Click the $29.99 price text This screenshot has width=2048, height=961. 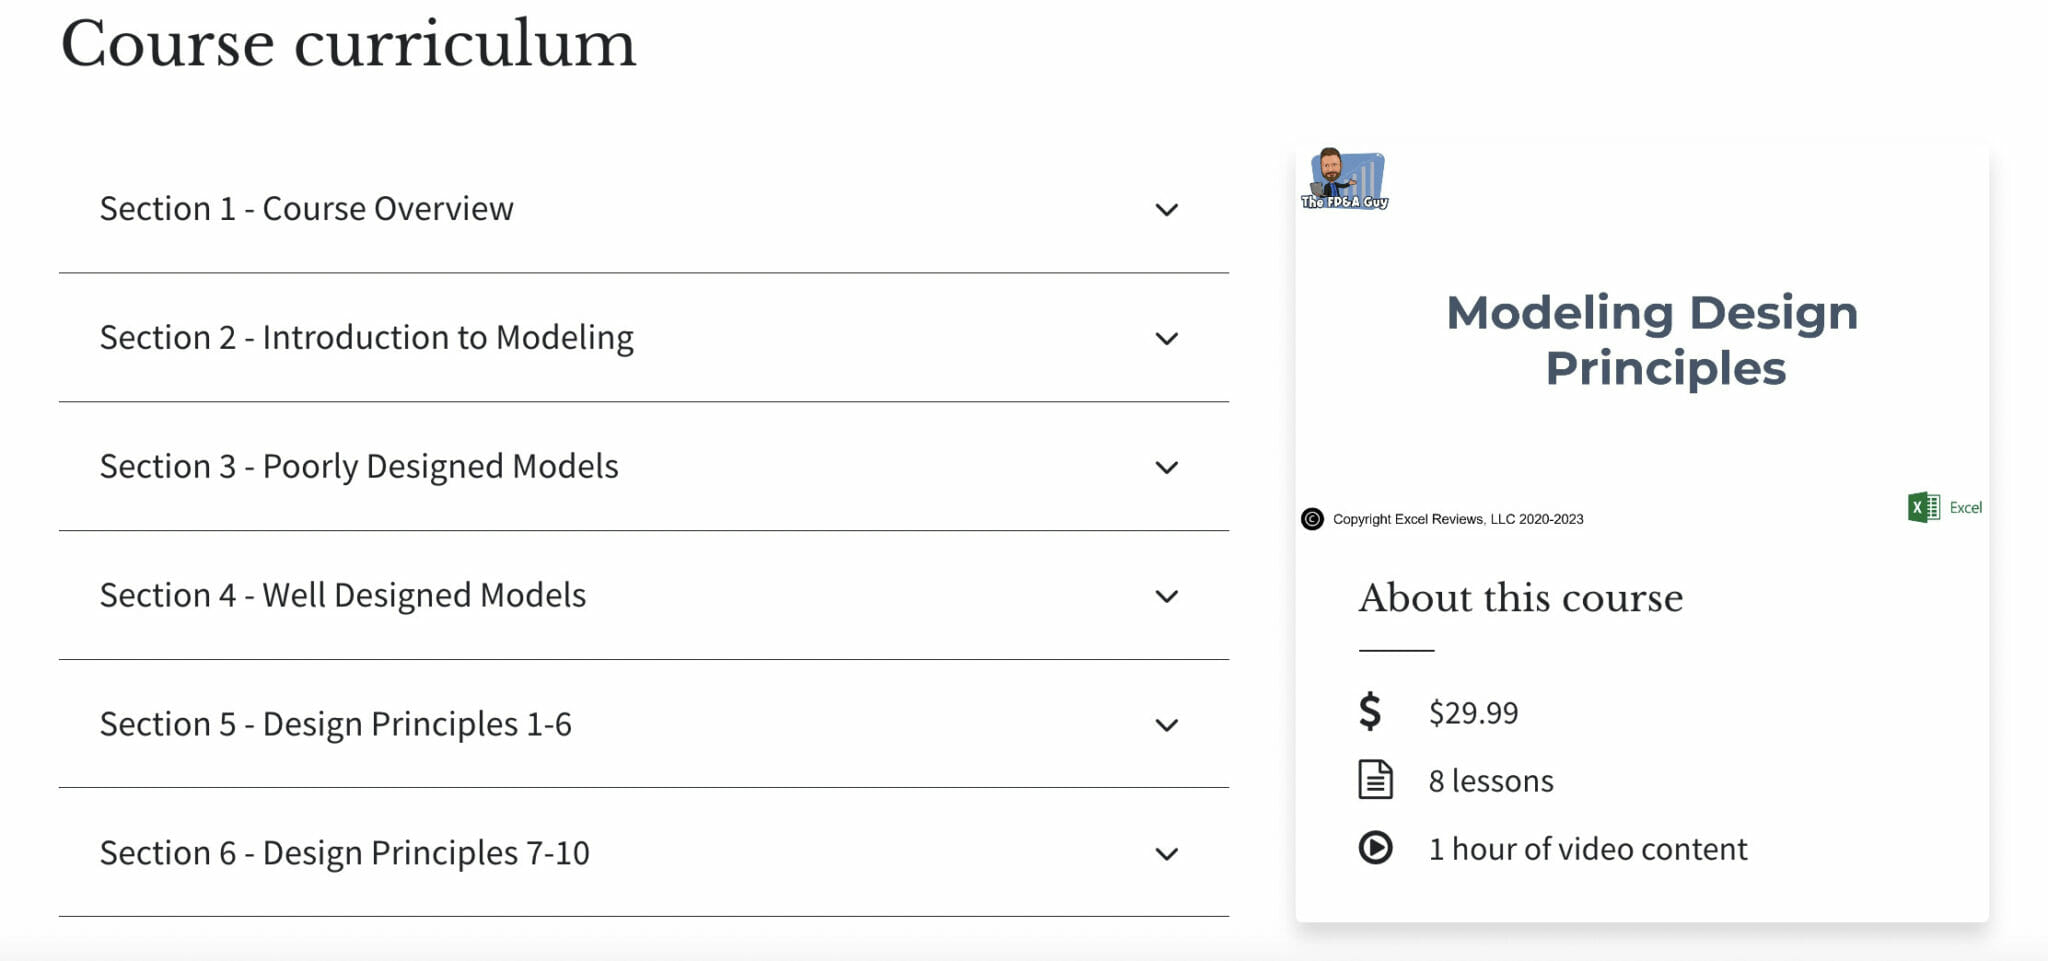tap(1472, 712)
